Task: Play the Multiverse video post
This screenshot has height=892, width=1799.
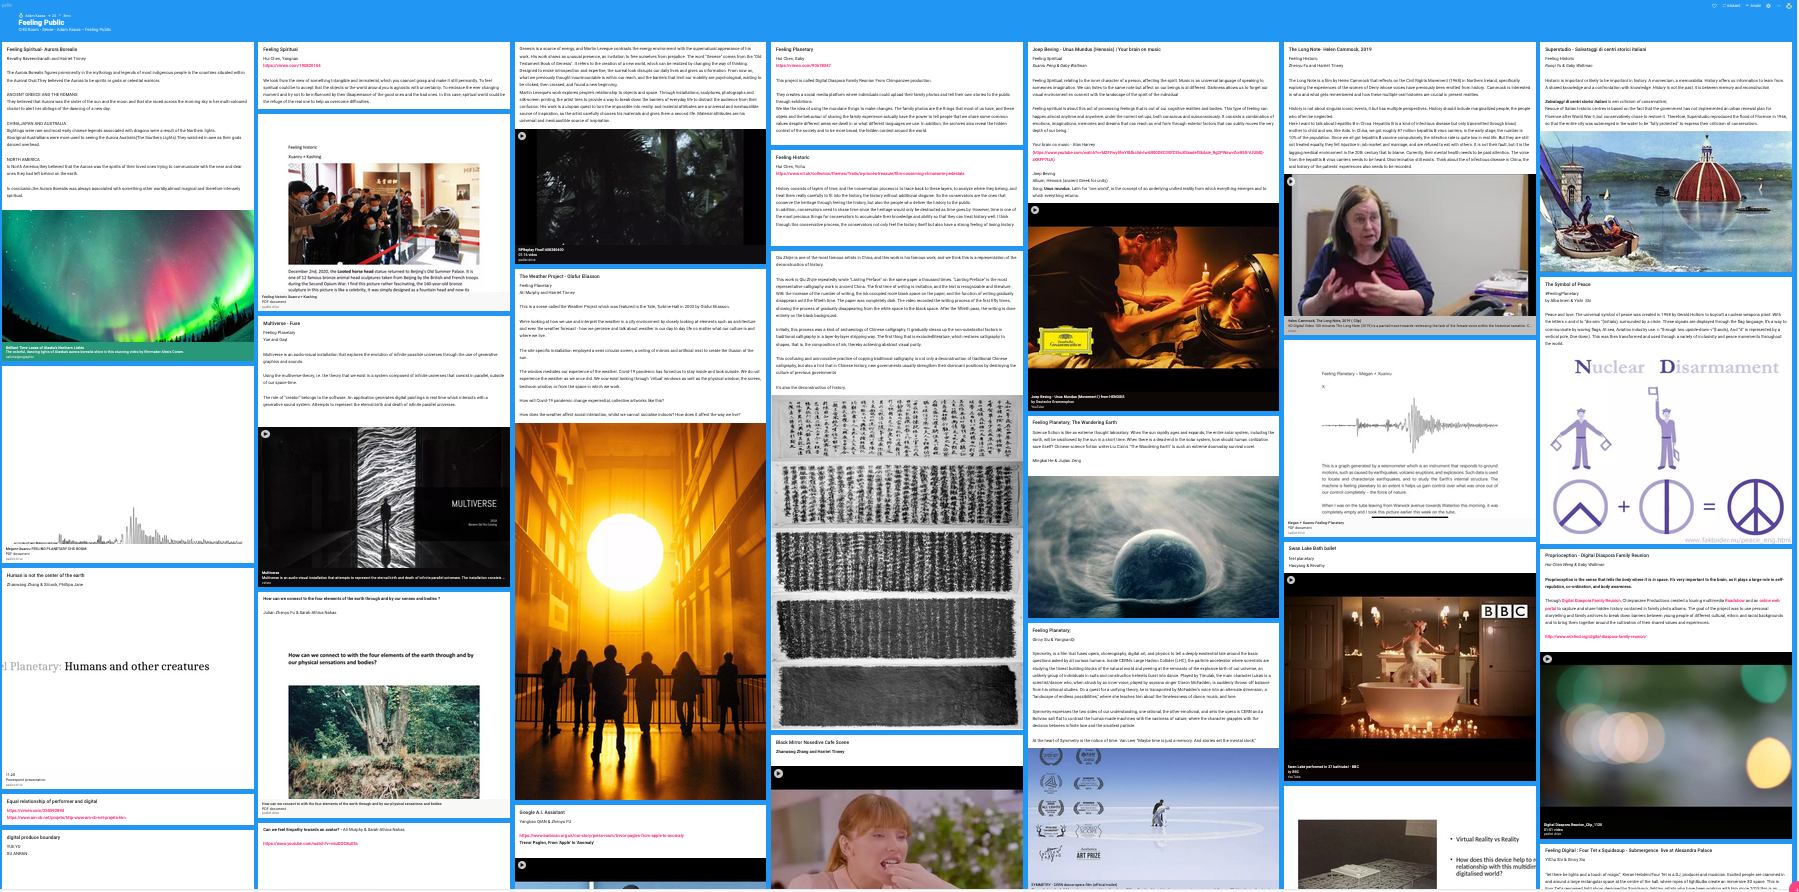Action: click(265, 434)
